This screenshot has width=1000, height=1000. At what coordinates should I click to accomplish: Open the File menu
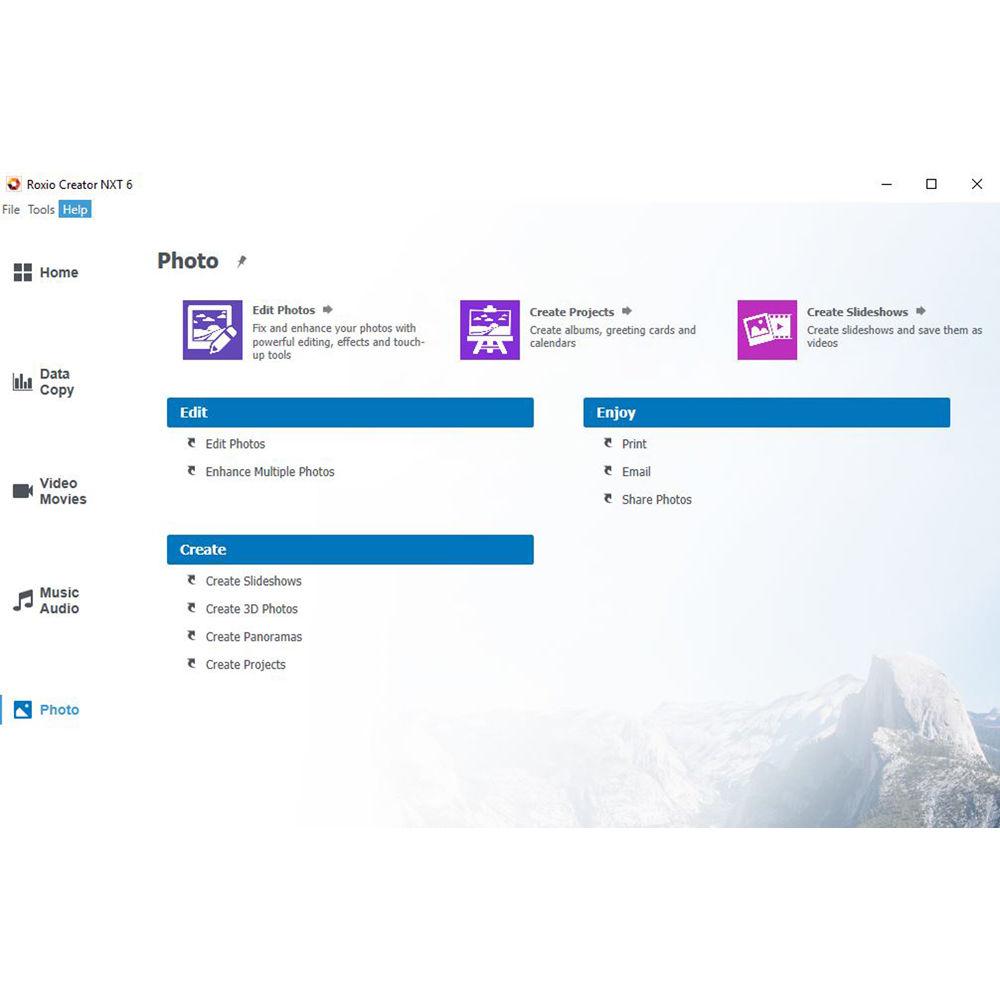tap(11, 210)
